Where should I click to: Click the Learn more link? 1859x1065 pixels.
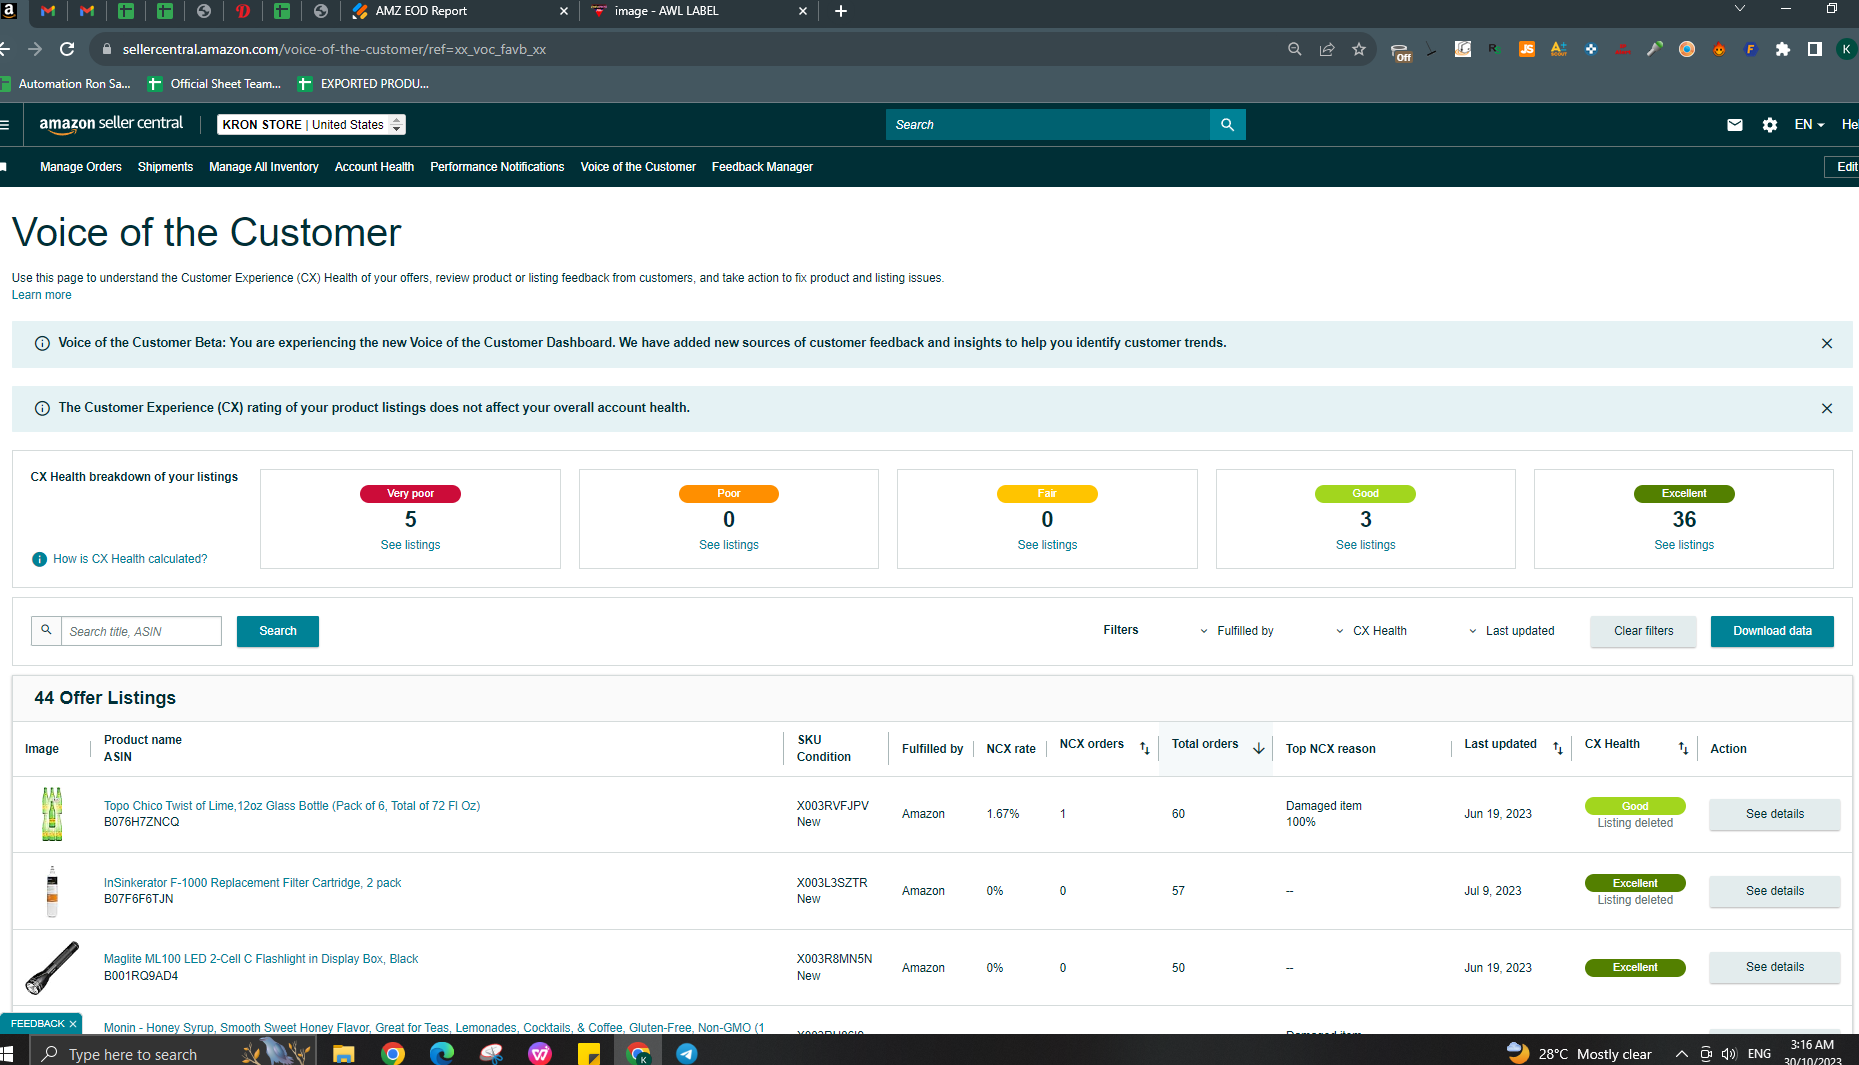click(42, 295)
